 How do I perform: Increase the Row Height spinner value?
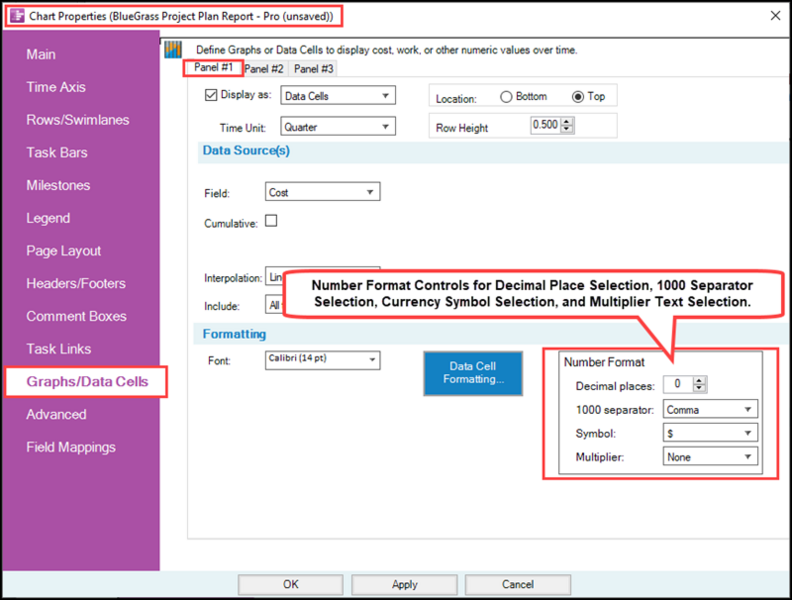pos(567,121)
